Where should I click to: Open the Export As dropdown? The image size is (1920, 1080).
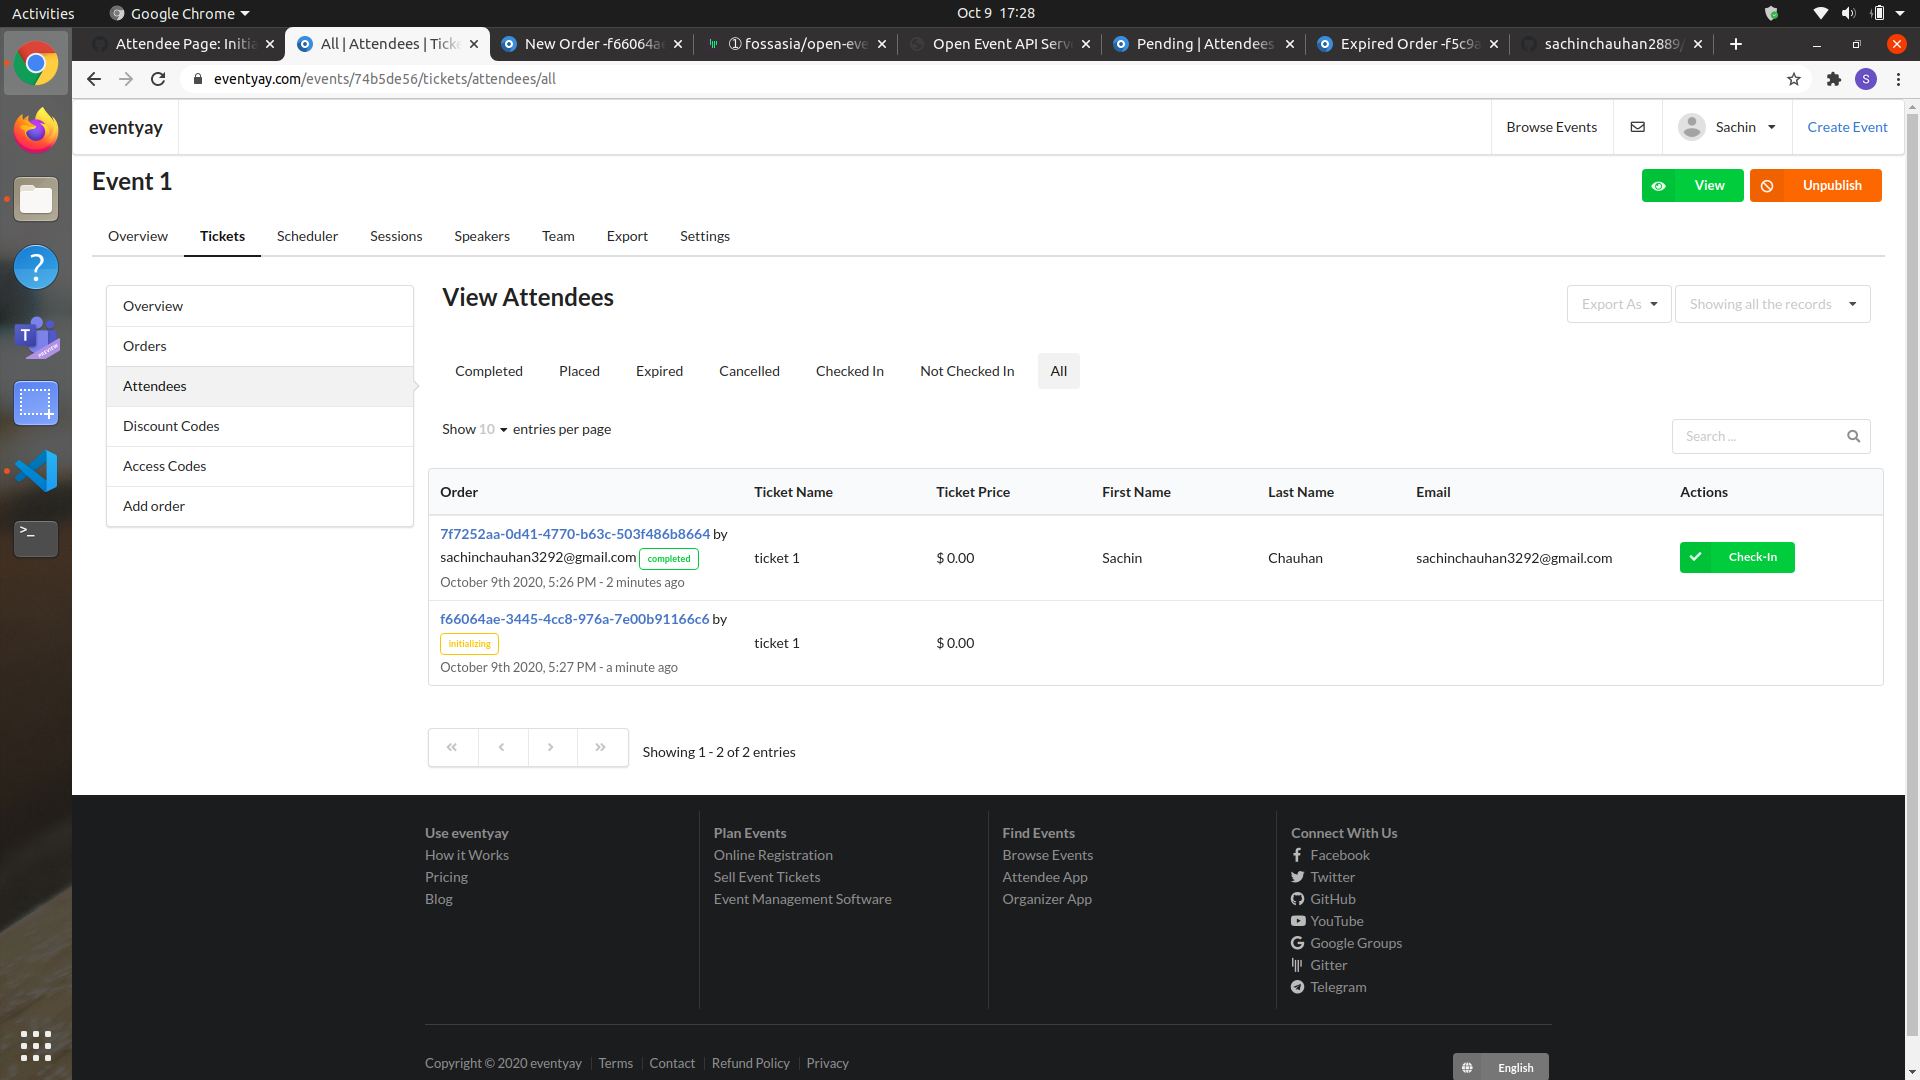coord(1619,304)
